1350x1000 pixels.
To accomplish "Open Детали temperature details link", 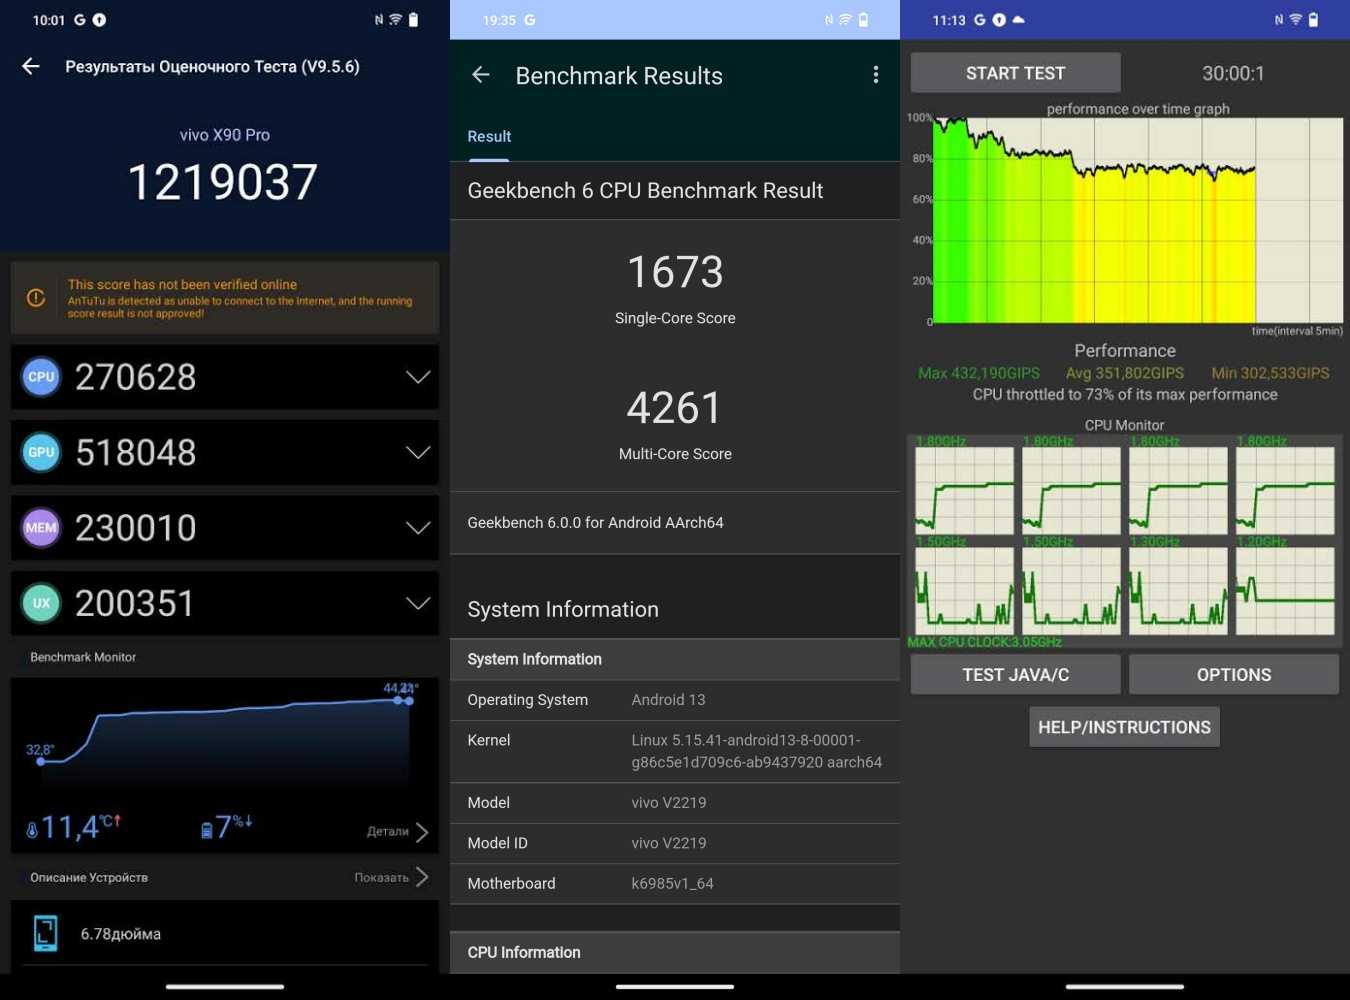I will pos(397,831).
